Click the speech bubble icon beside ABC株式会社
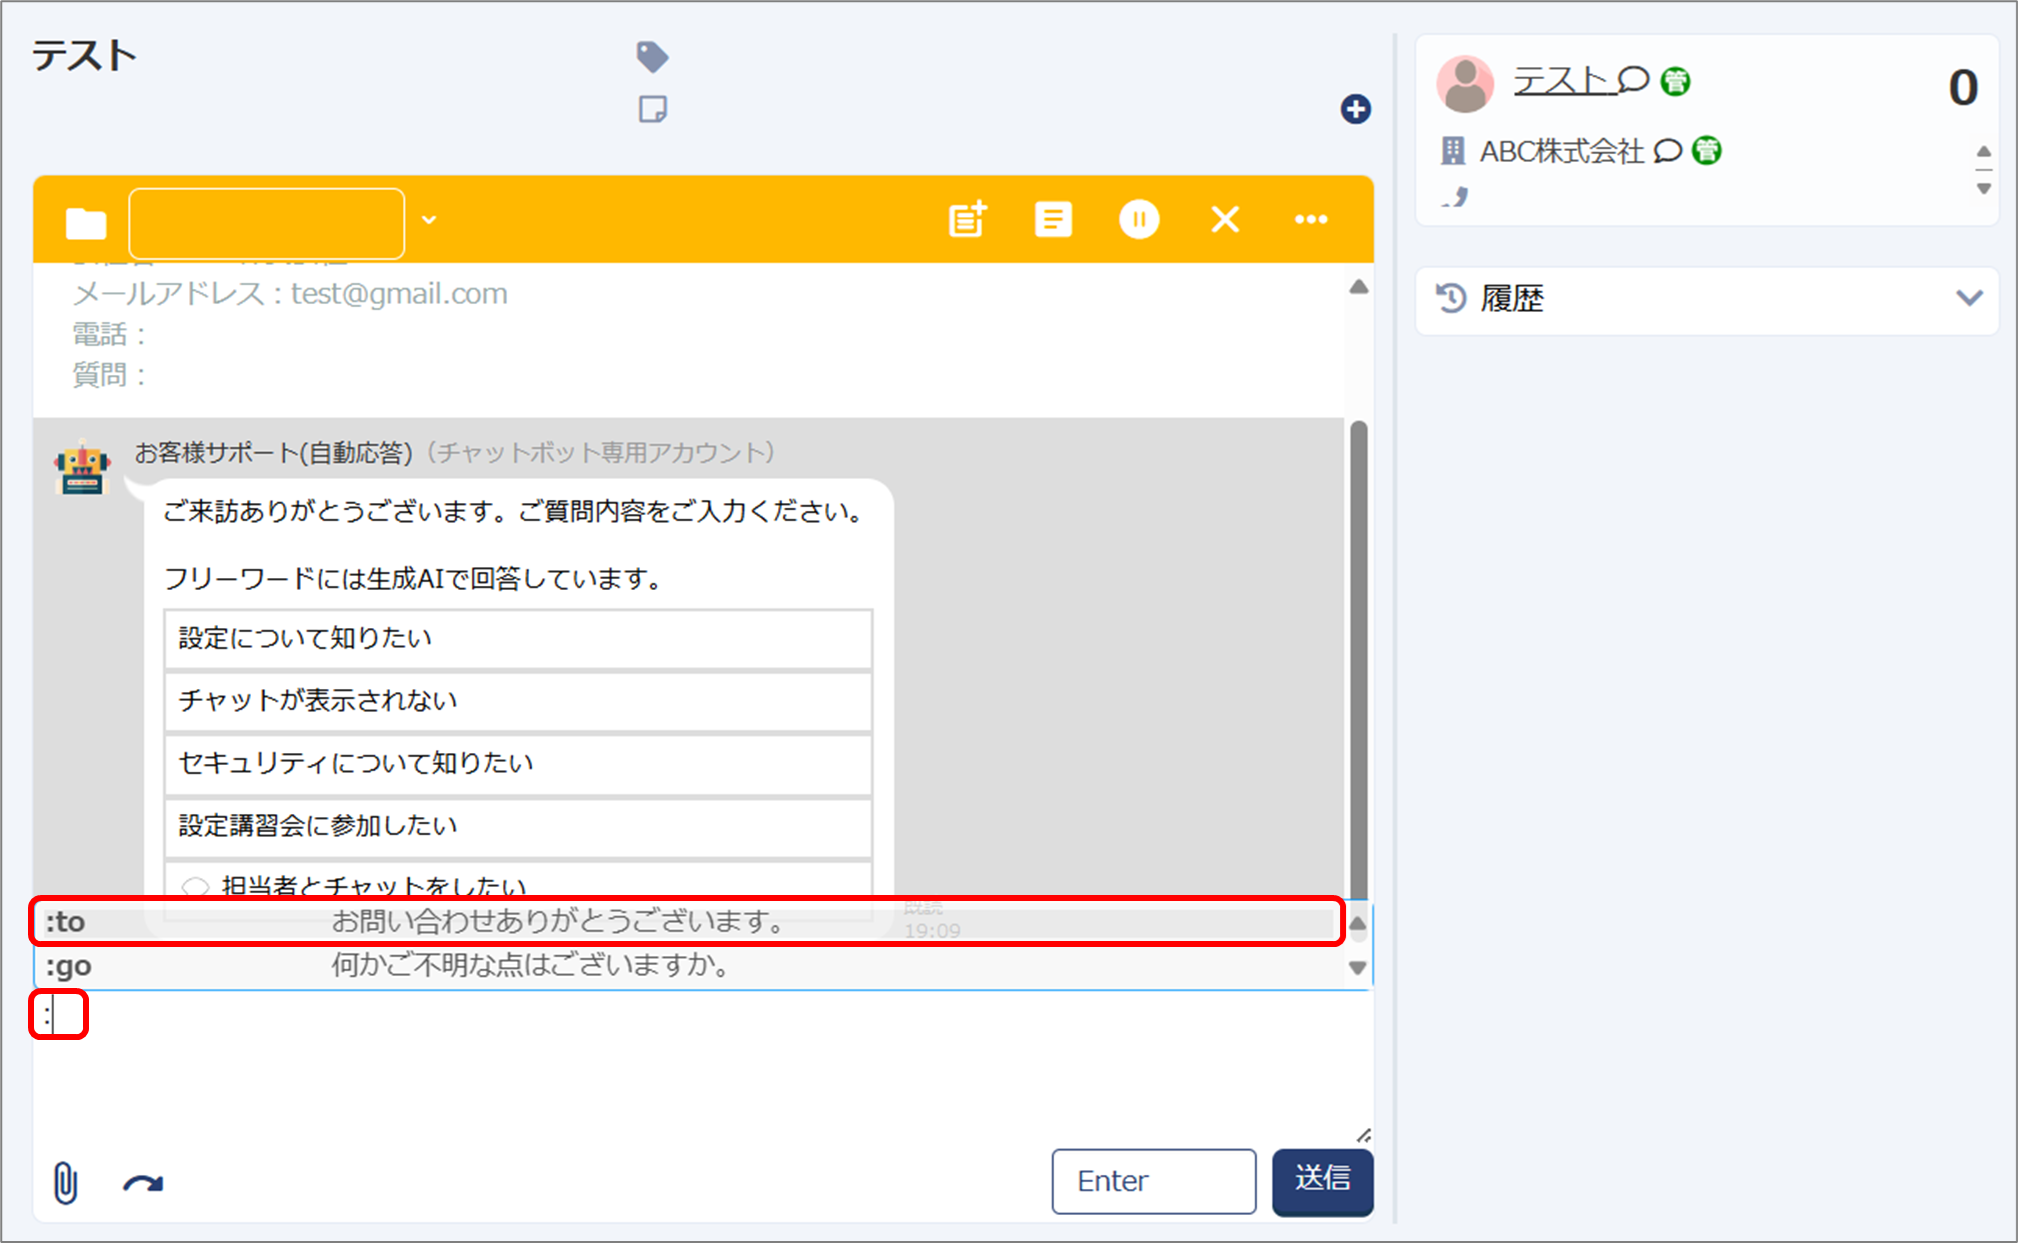 point(1668,151)
